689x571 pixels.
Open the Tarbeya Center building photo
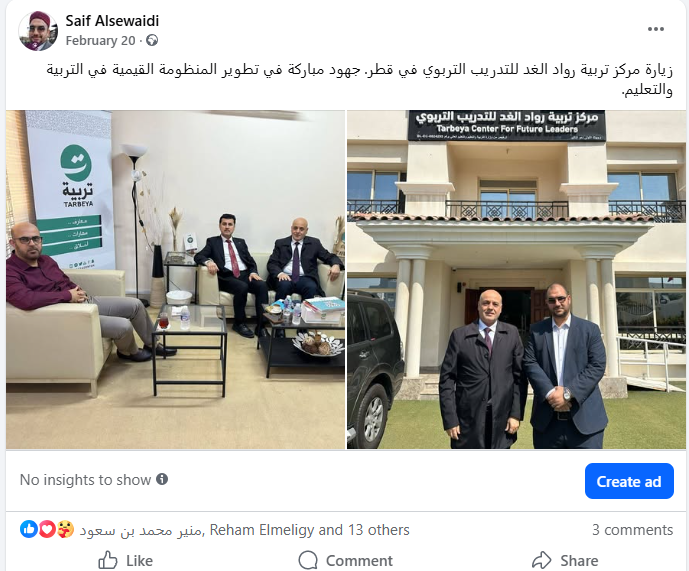(516, 280)
